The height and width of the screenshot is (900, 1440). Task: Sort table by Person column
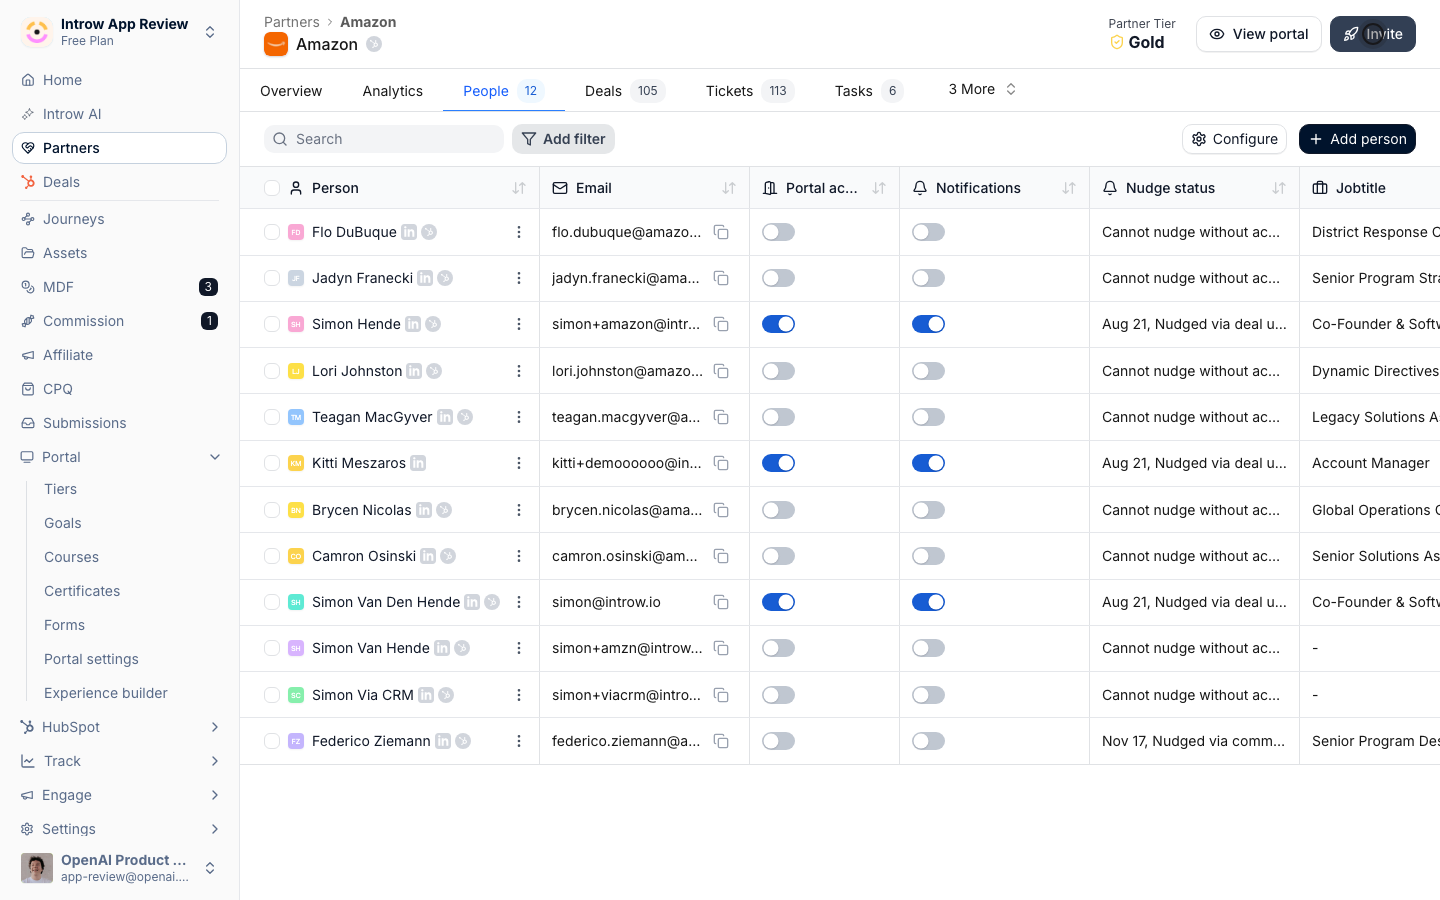[519, 188]
